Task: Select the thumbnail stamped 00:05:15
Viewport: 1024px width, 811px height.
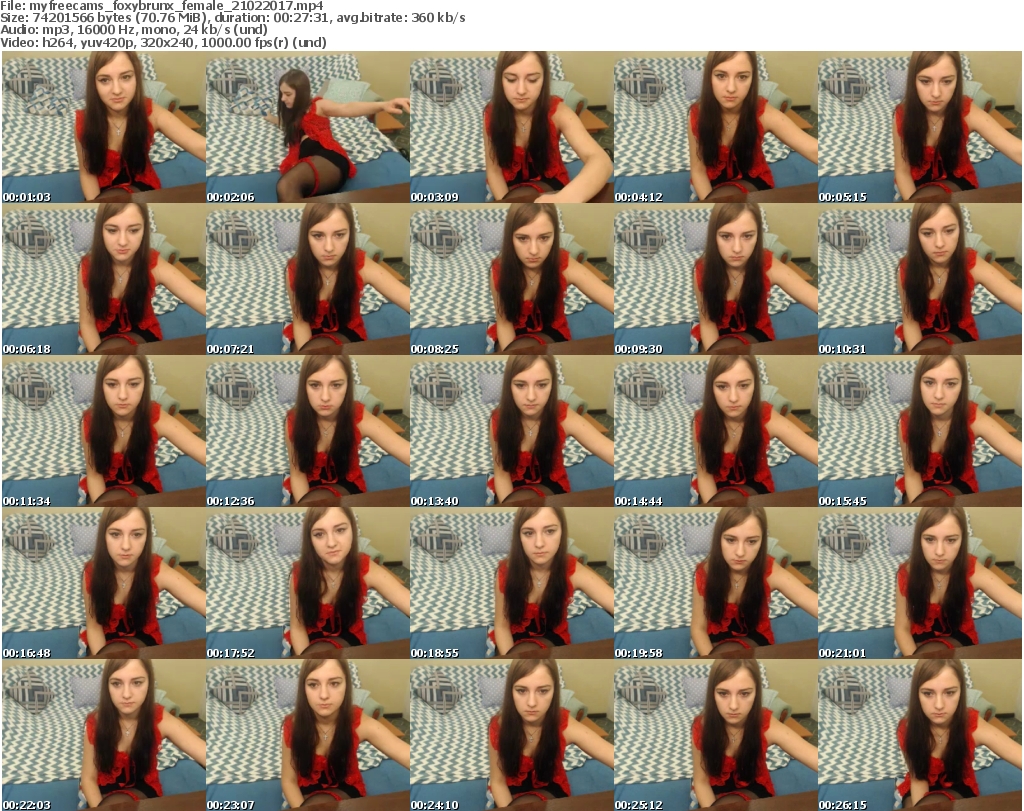Action: [920, 127]
